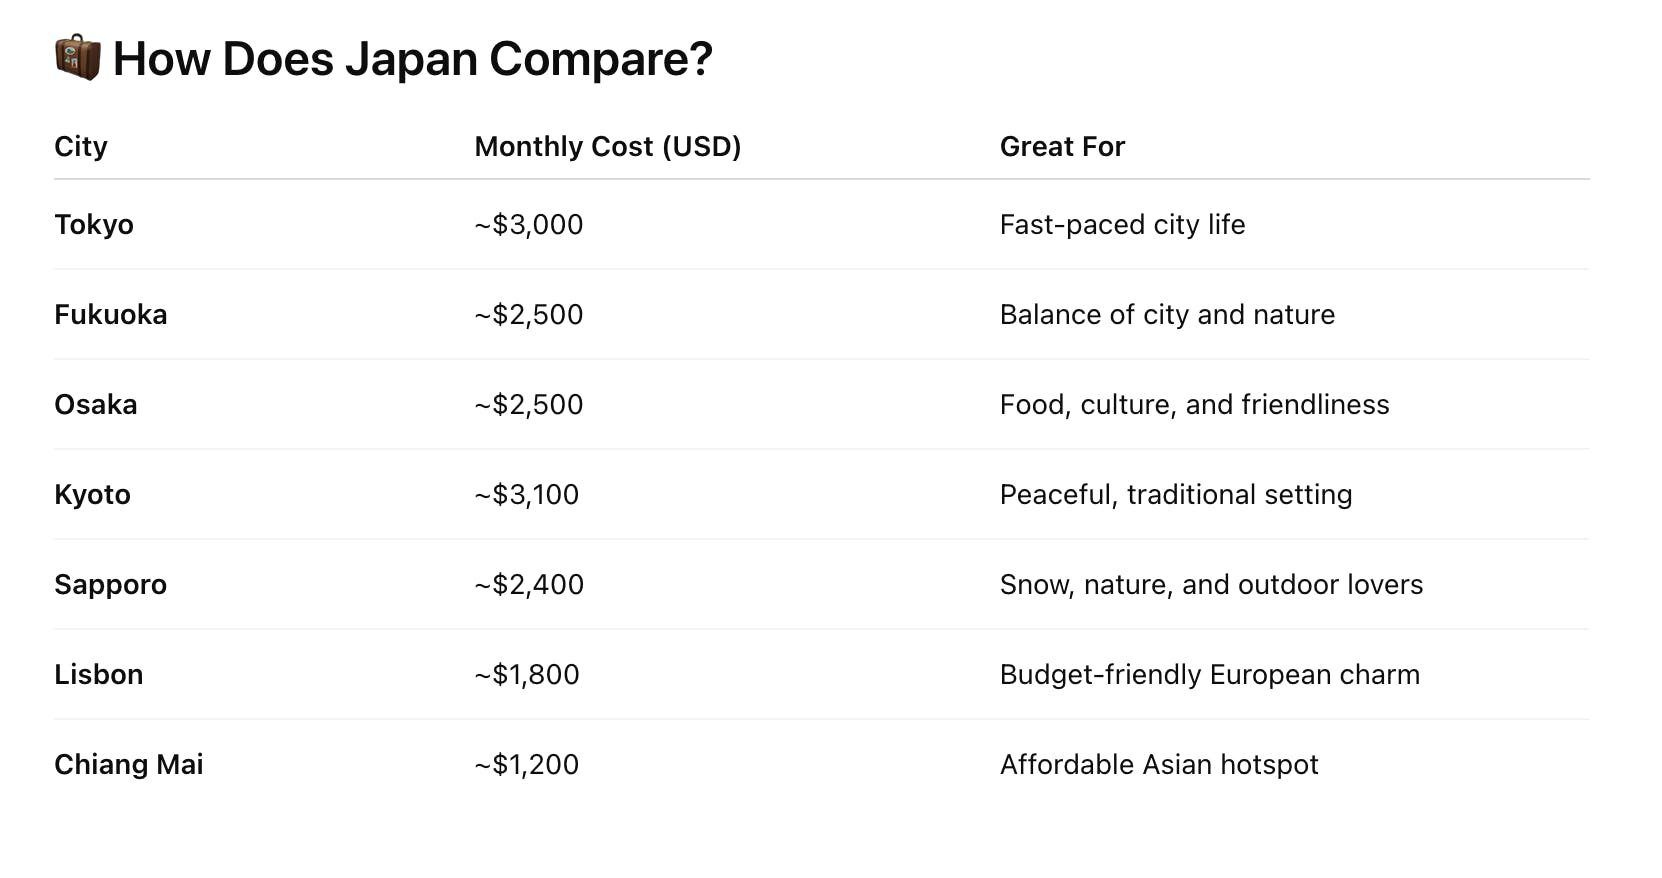
Task: Click the Lisbon city cell
Action: (99, 675)
